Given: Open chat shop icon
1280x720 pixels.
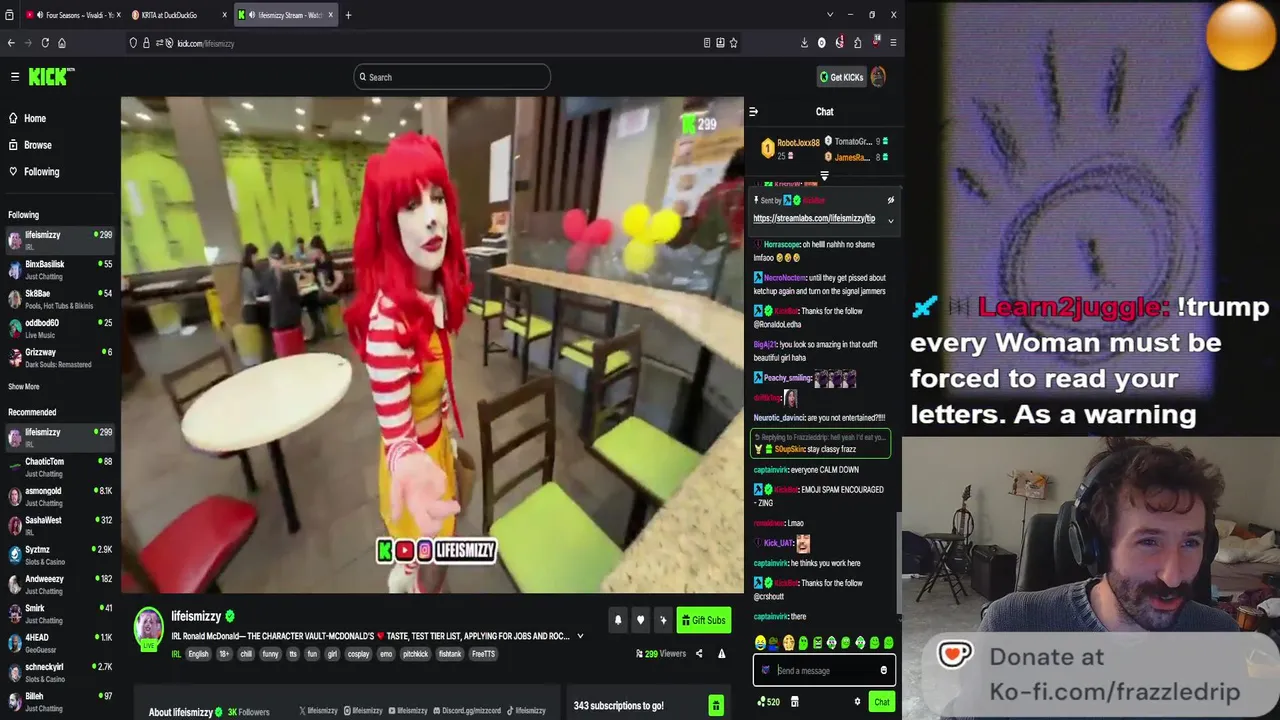Looking at the screenshot, I should [x=795, y=702].
